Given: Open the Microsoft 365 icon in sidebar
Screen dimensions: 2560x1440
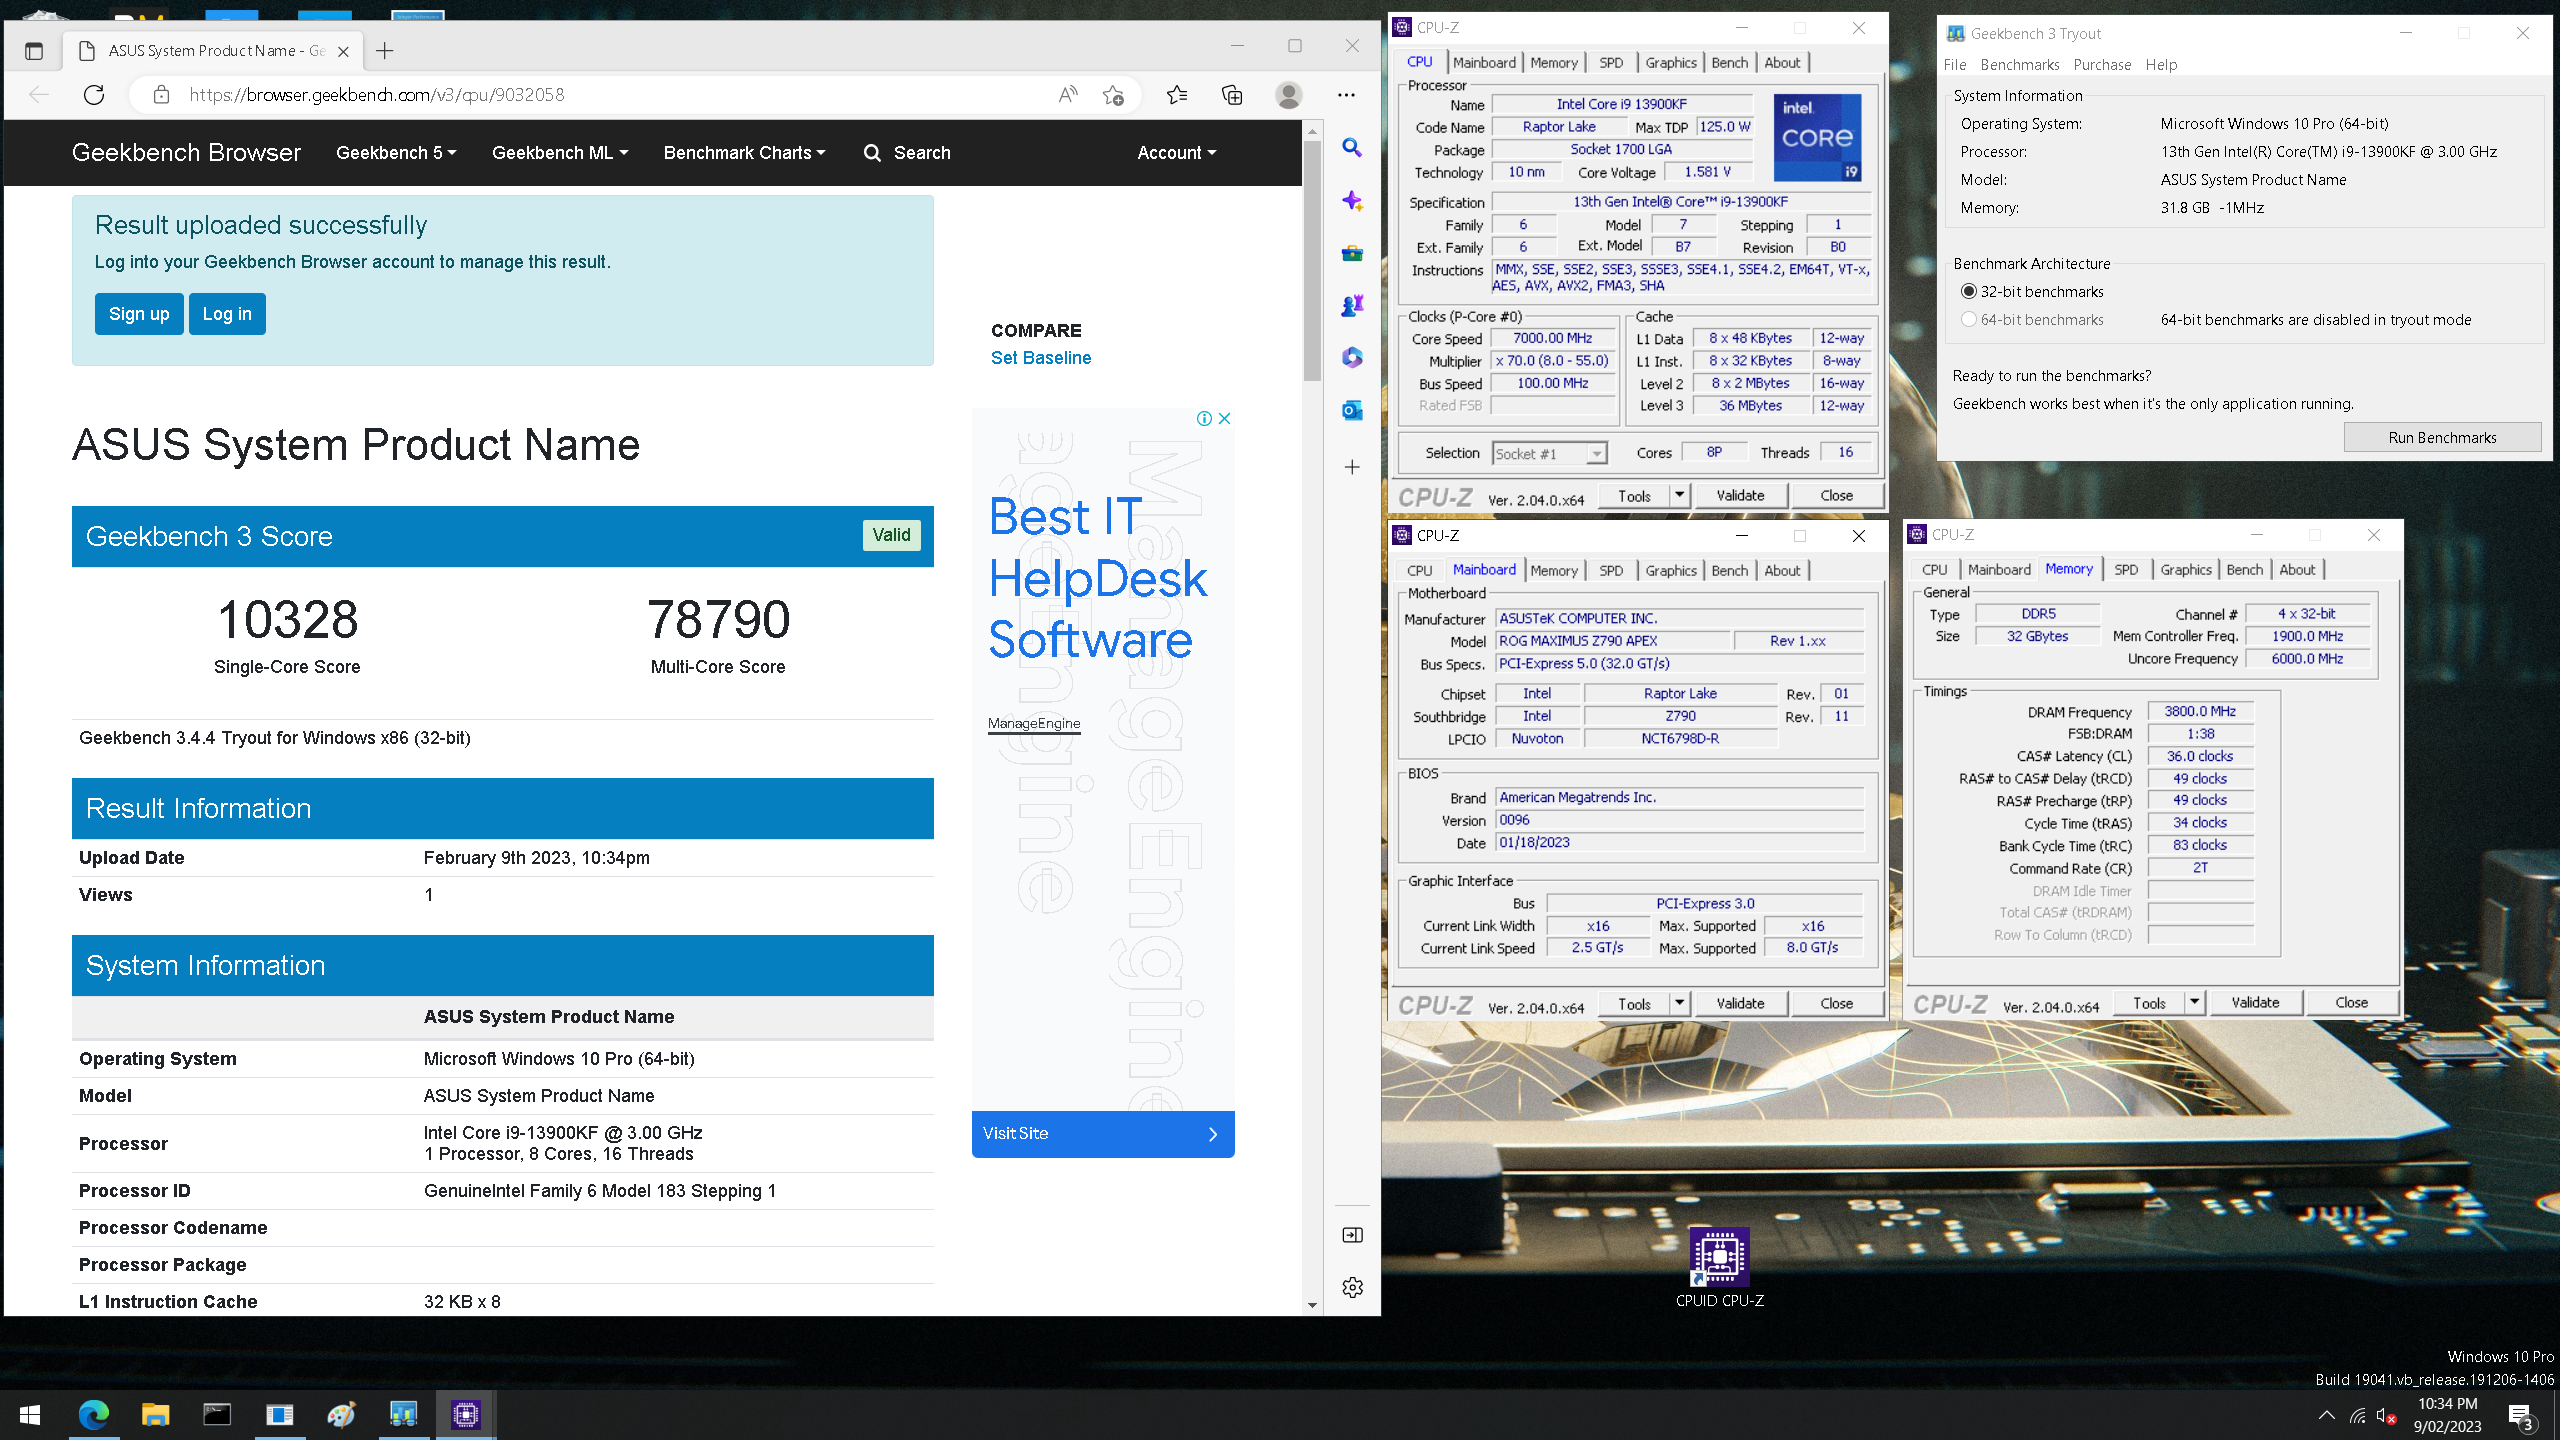Looking at the screenshot, I should (1352, 357).
